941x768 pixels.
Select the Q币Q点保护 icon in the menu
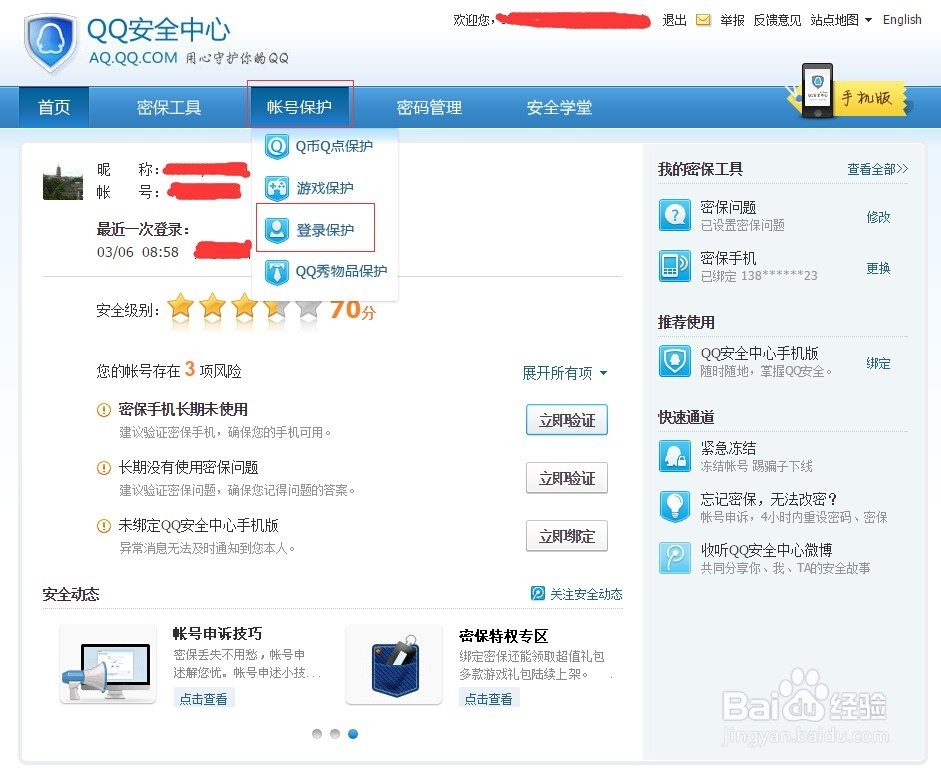[x=277, y=146]
